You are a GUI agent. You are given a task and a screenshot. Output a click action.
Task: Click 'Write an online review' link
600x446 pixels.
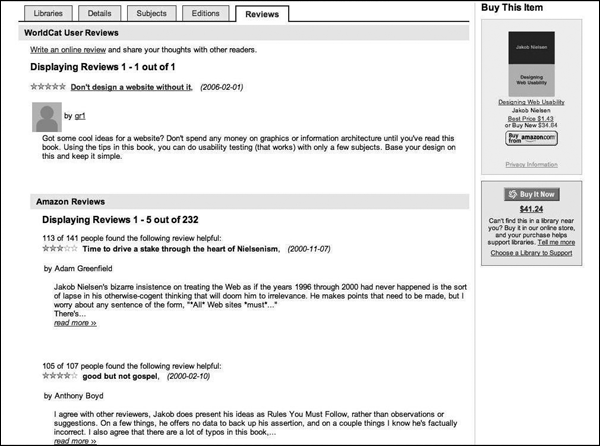(67, 49)
